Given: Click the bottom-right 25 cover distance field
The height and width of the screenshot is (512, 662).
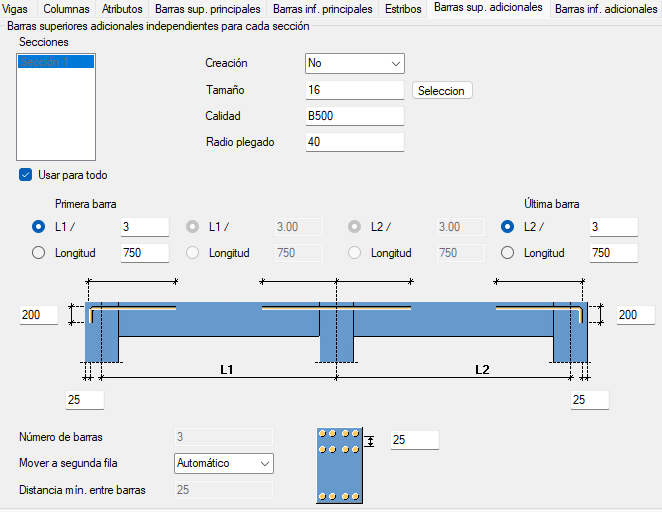Looking at the screenshot, I should (x=590, y=400).
